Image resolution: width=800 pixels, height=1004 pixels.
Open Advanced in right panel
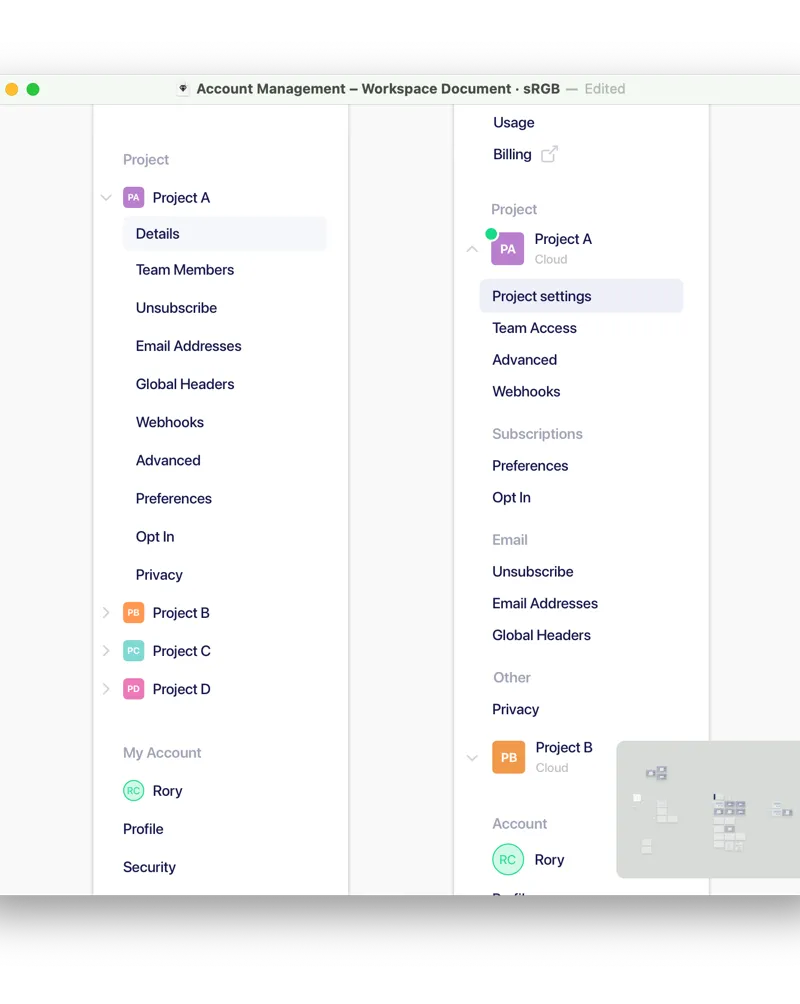click(x=525, y=360)
